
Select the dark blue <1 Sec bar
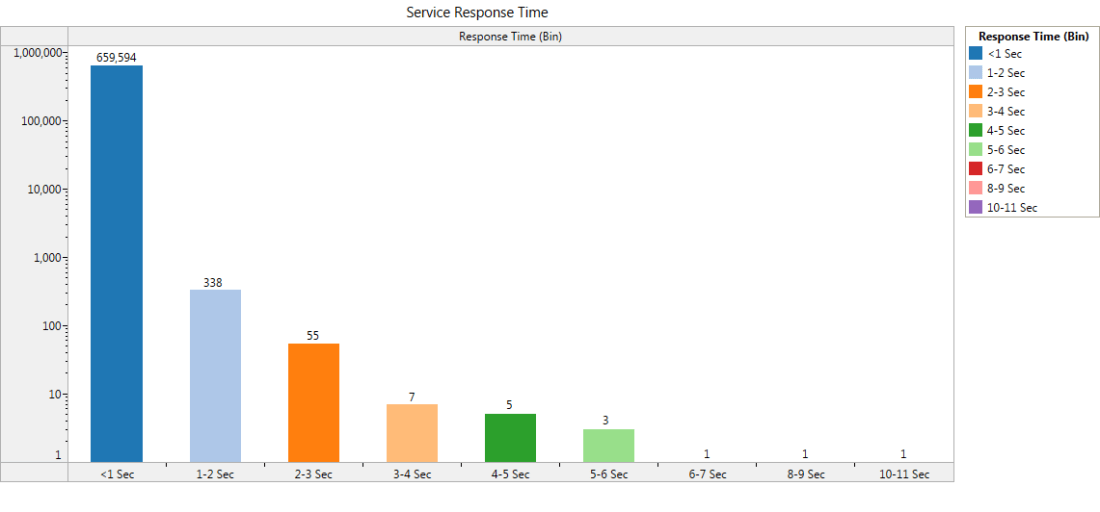[117, 262]
